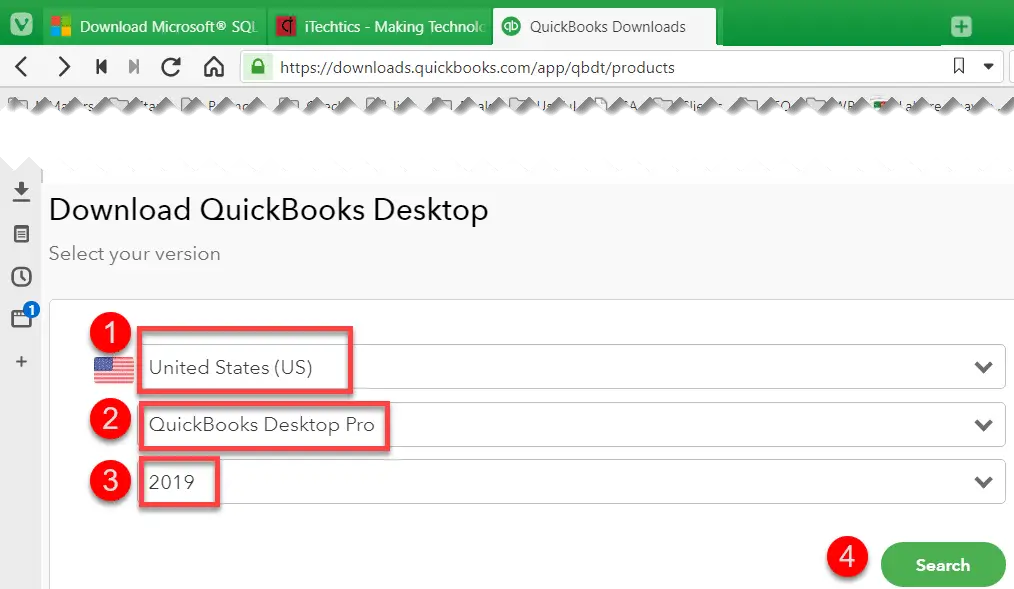Open the 2019 version year dropdown
Viewport: 1014px width, 589px height.
pyautogui.click(x=572, y=481)
